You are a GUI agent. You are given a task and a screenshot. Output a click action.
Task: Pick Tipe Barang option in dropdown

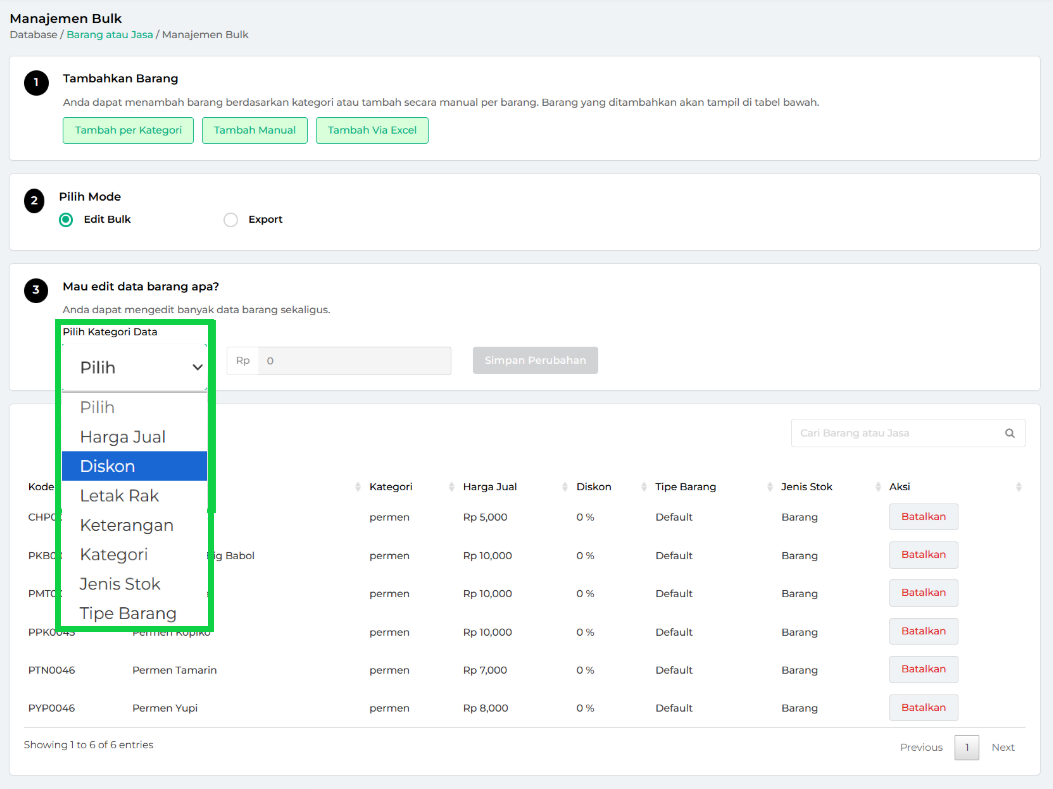(134, 613)
